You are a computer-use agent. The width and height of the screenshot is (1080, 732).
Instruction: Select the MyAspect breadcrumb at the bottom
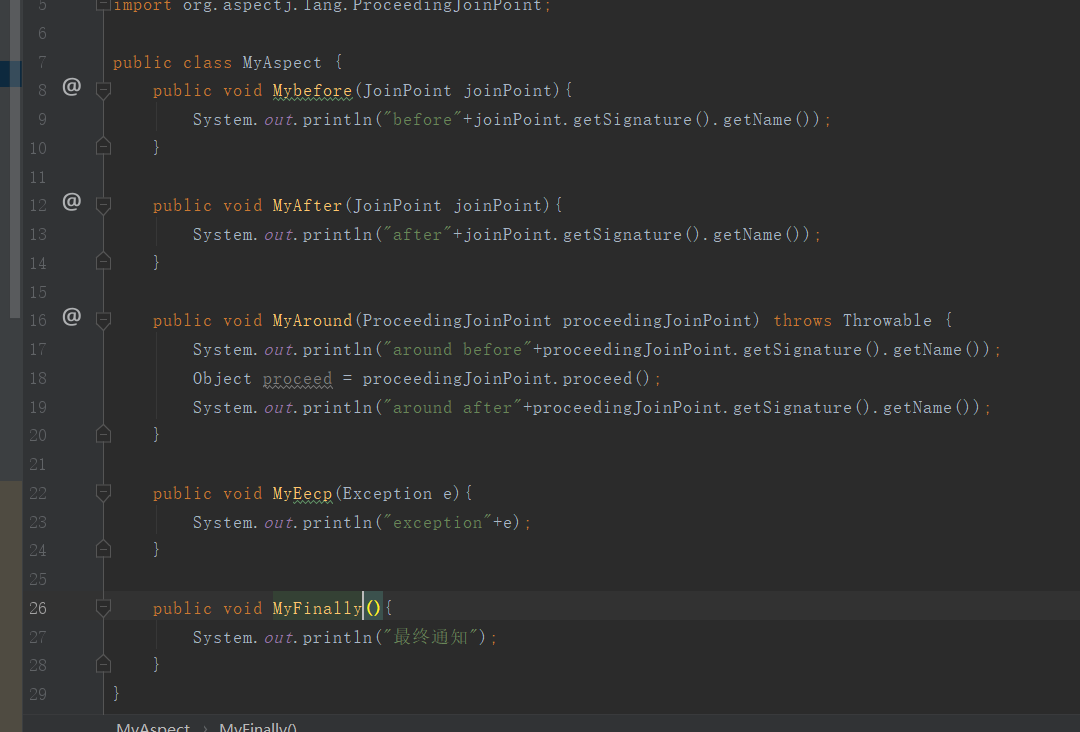click(x=153, y=726)
